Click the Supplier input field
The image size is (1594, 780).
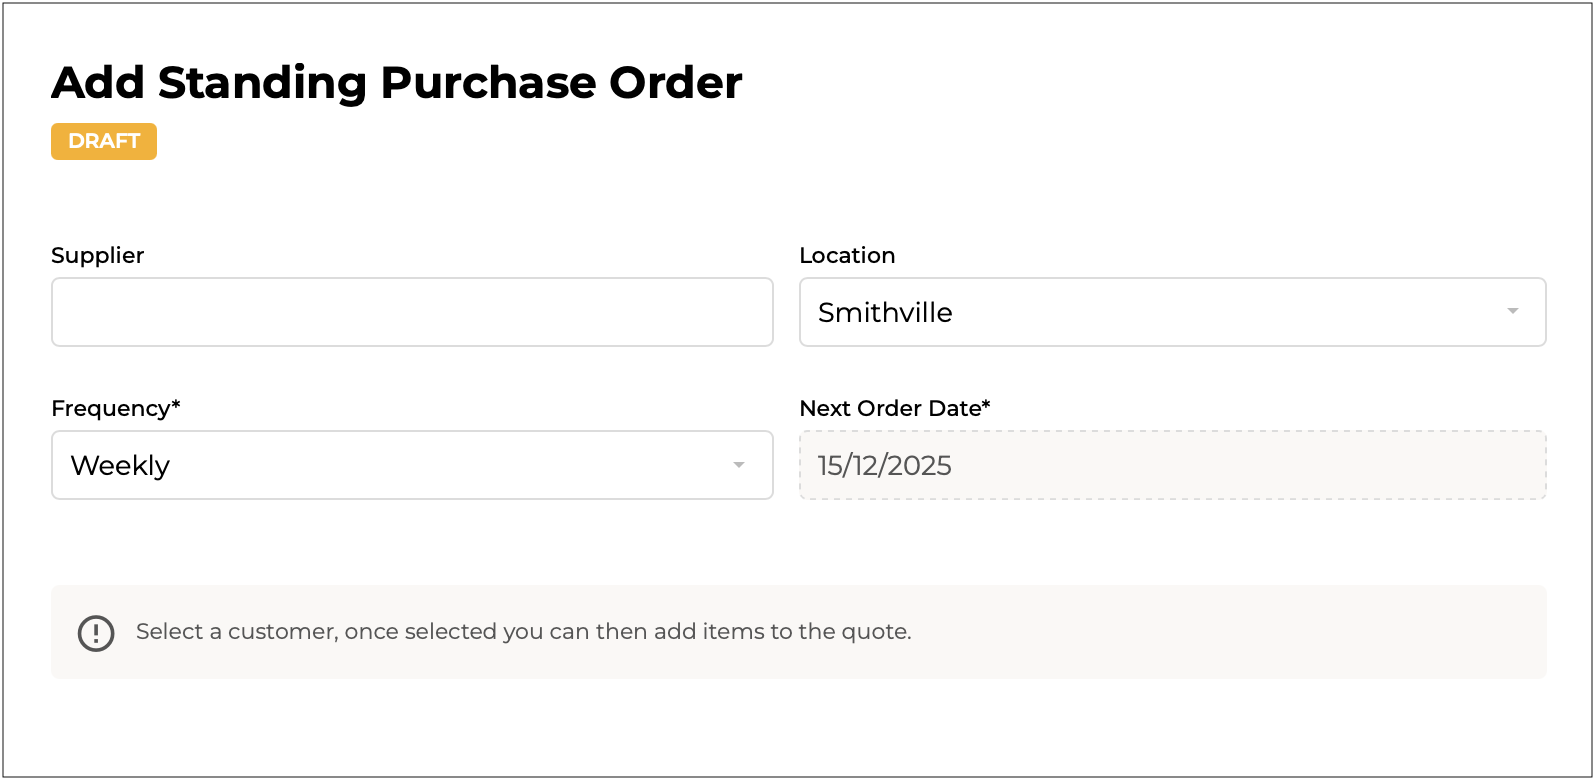coord(412,312)
